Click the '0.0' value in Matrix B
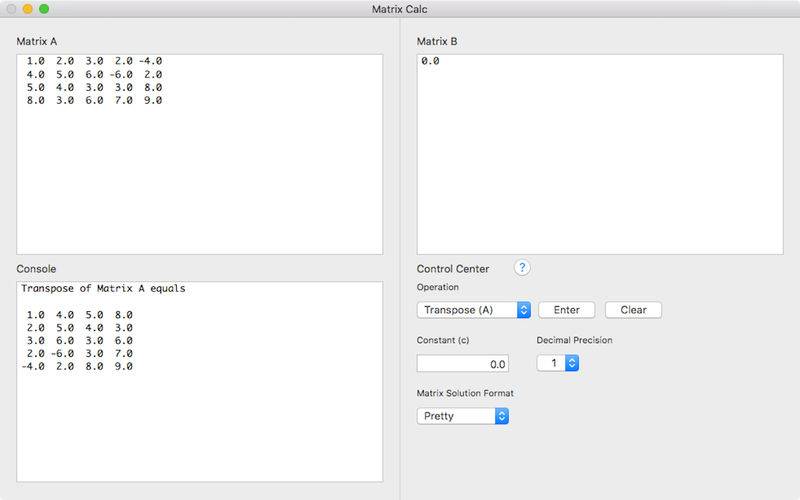The width and height of the screenshot is (800, 500). pos(430,61)
